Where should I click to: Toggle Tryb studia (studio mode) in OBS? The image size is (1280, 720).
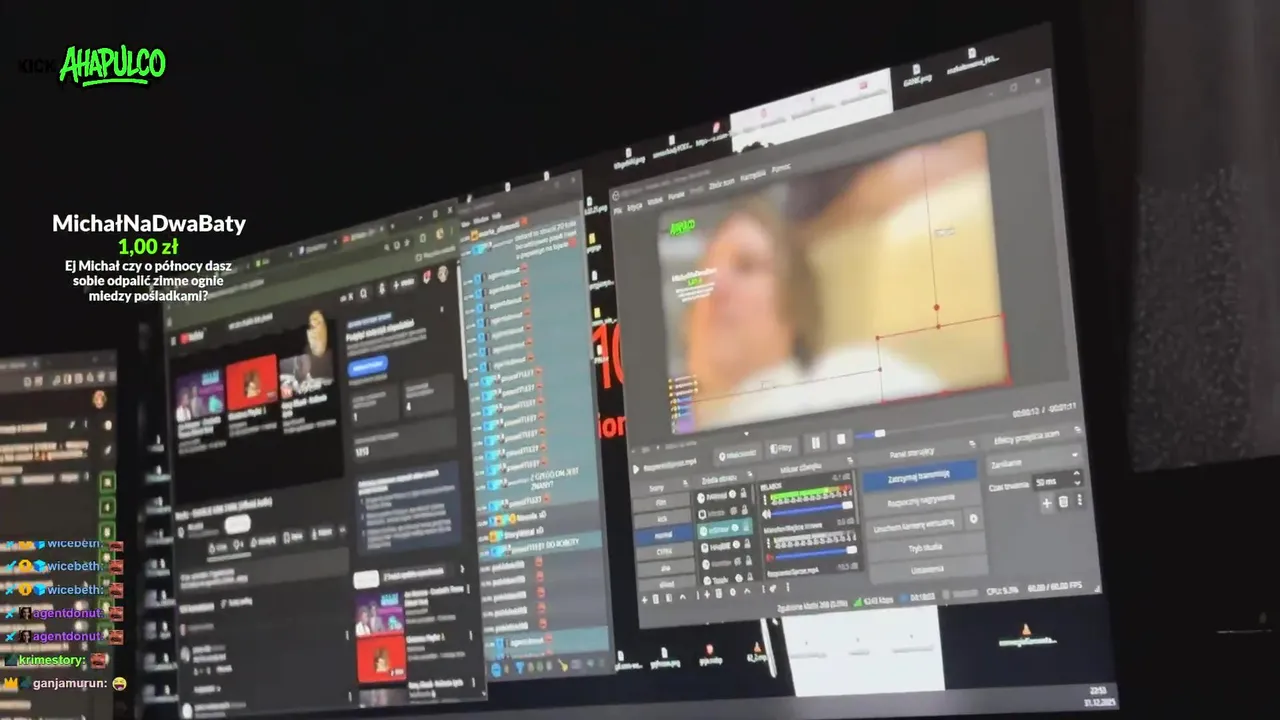click(926, 547)
